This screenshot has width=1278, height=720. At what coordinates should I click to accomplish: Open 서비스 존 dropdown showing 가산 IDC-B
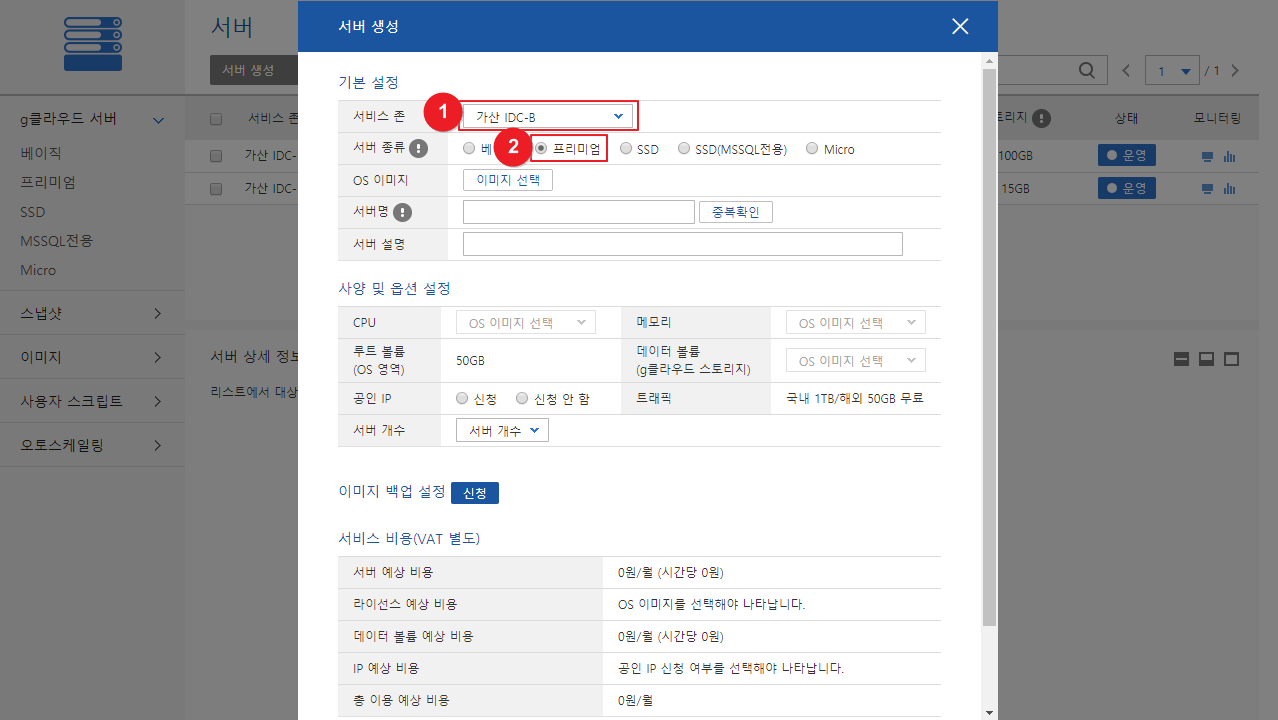[548, 117]
